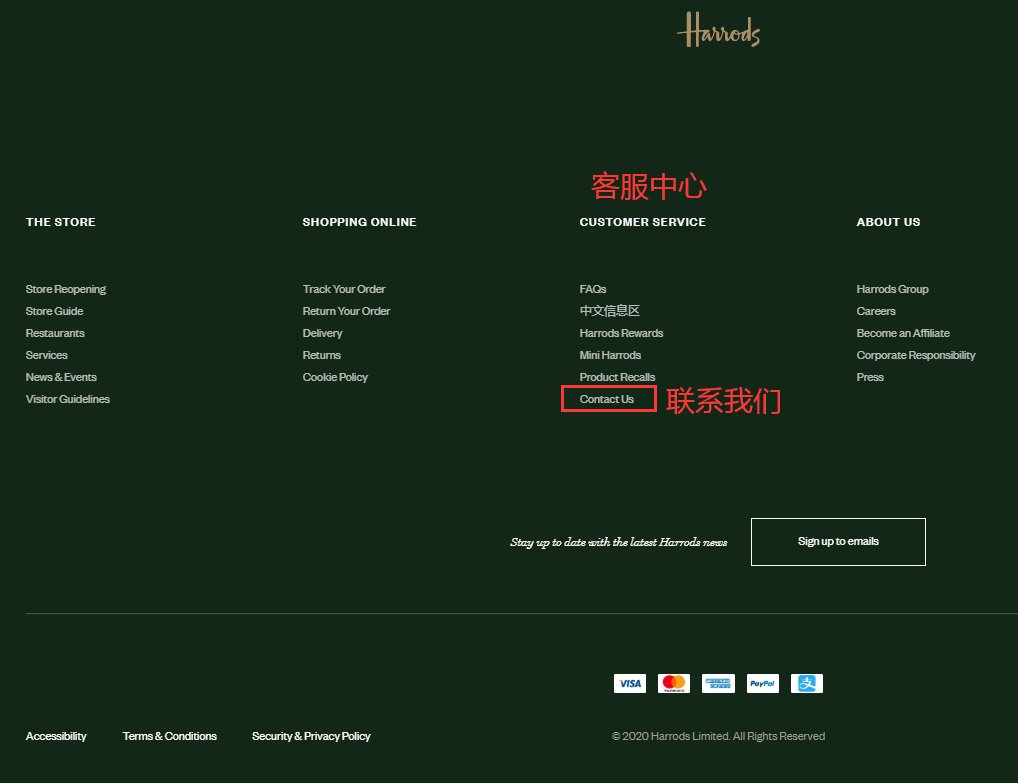Click ABOUT US column heading
Viewport: 1018px width, 783px height.
click(x=888, y=222)
